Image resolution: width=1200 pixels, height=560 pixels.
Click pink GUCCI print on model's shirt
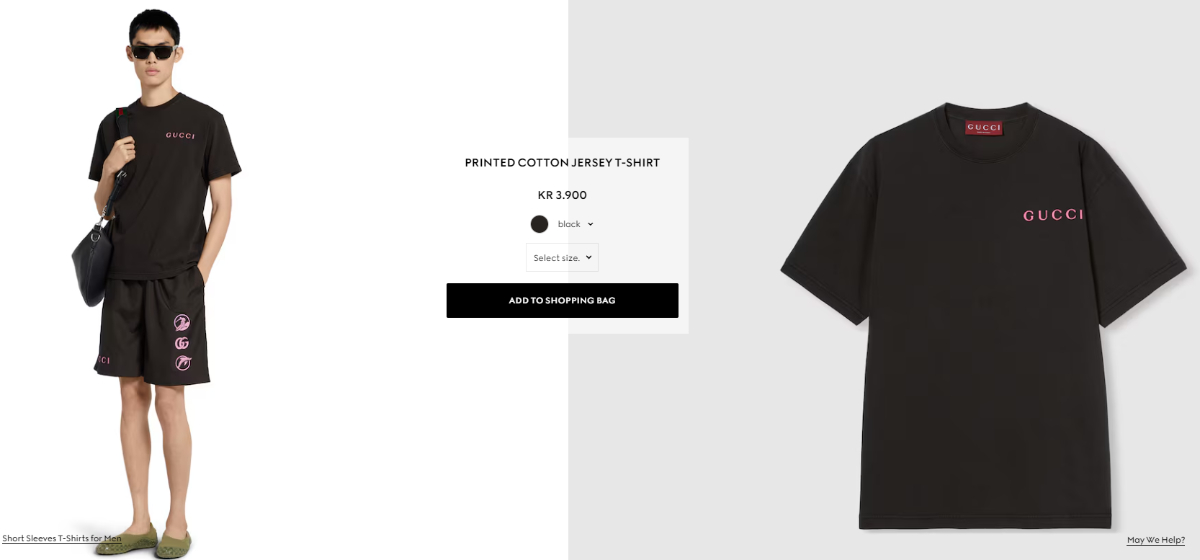coord(180,136)
